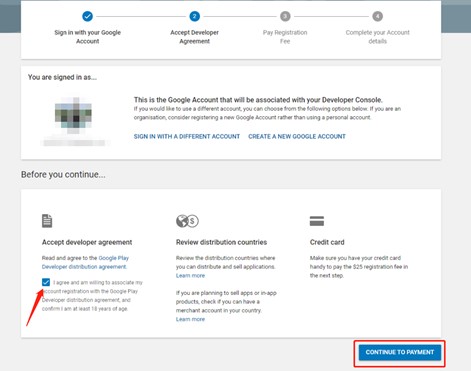Uncheck the developer agreement checkbox
This screenshot has width=471, height=371.
46,282
